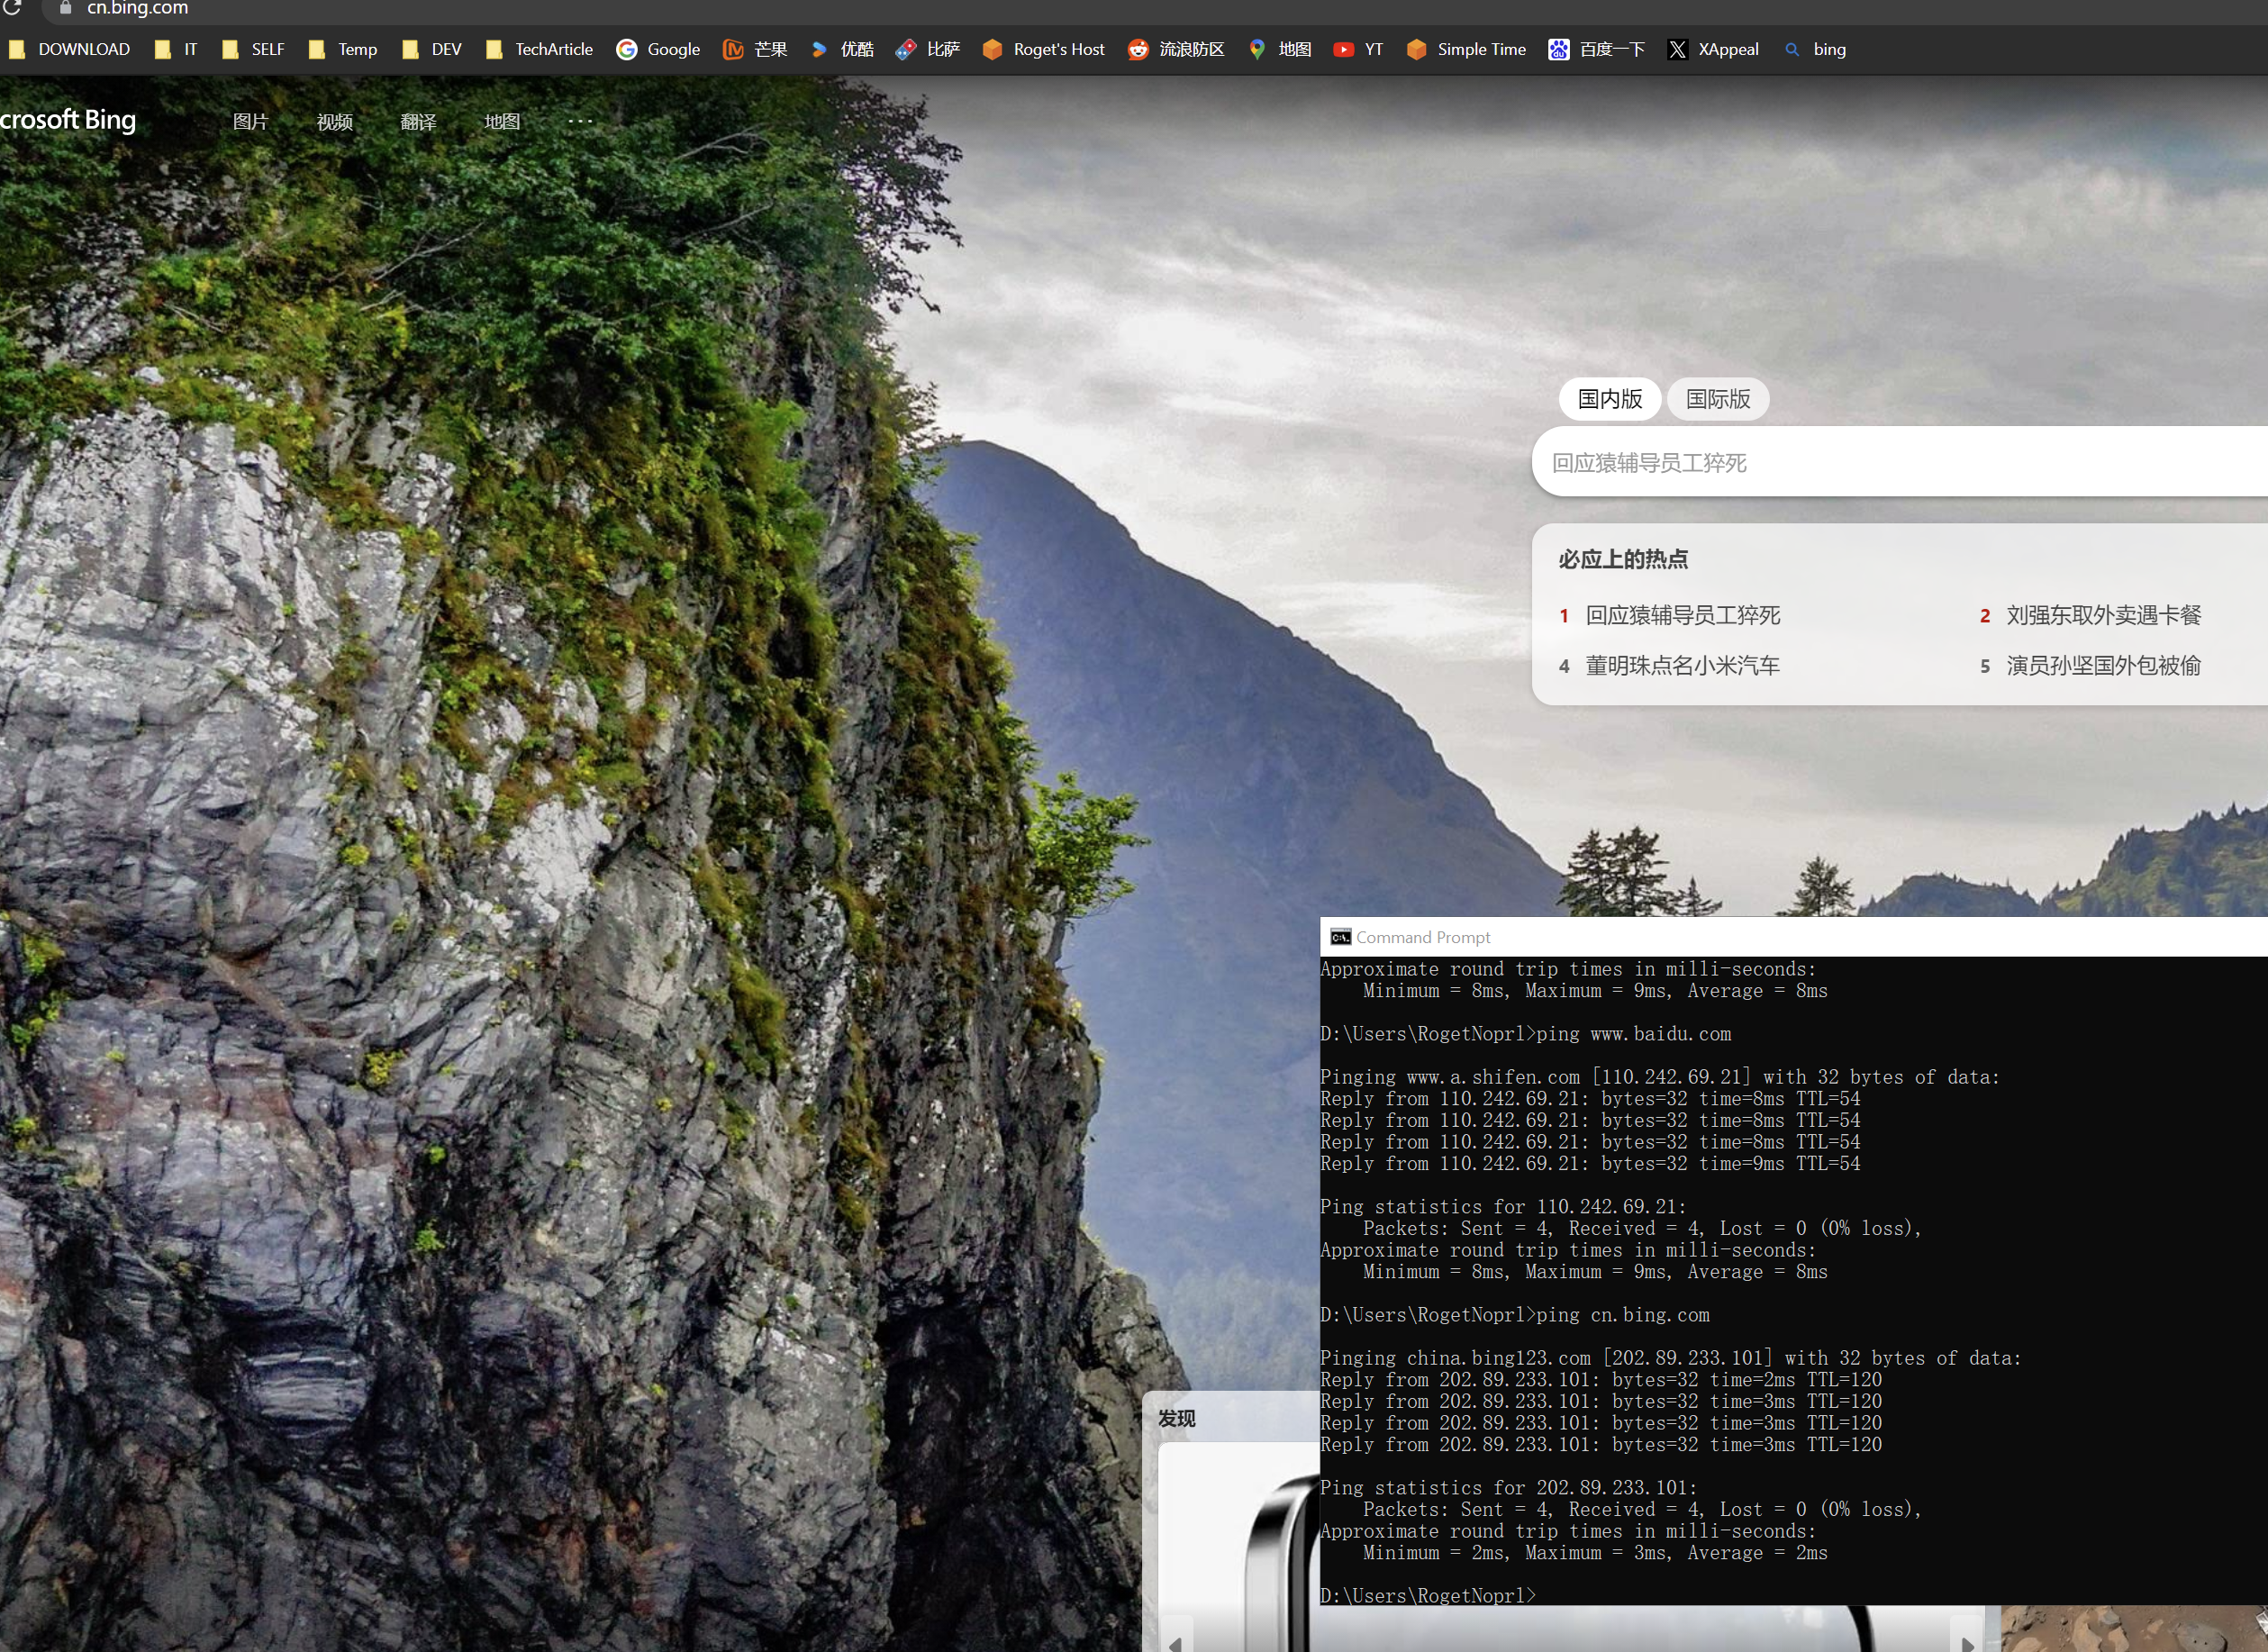Image resolution: width=2268 pixels, height=1652 pixels.
Task: Open the YT YouTube bookmark
Action: tap(1359, 49)
